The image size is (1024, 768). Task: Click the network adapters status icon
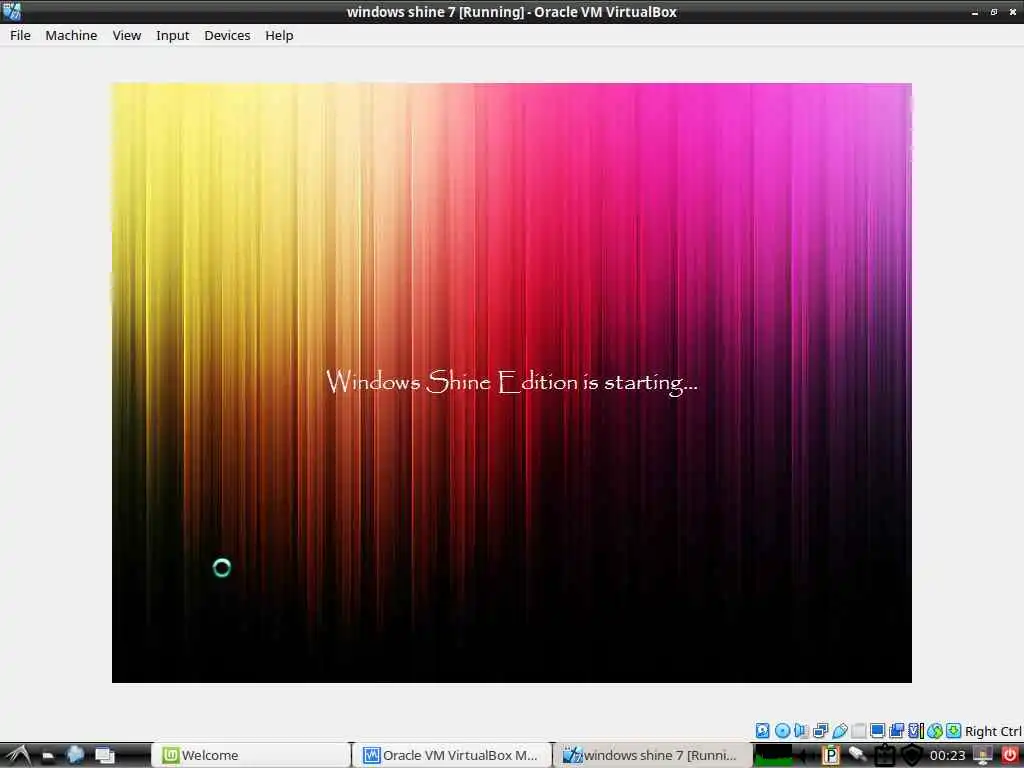pos(820,731)
